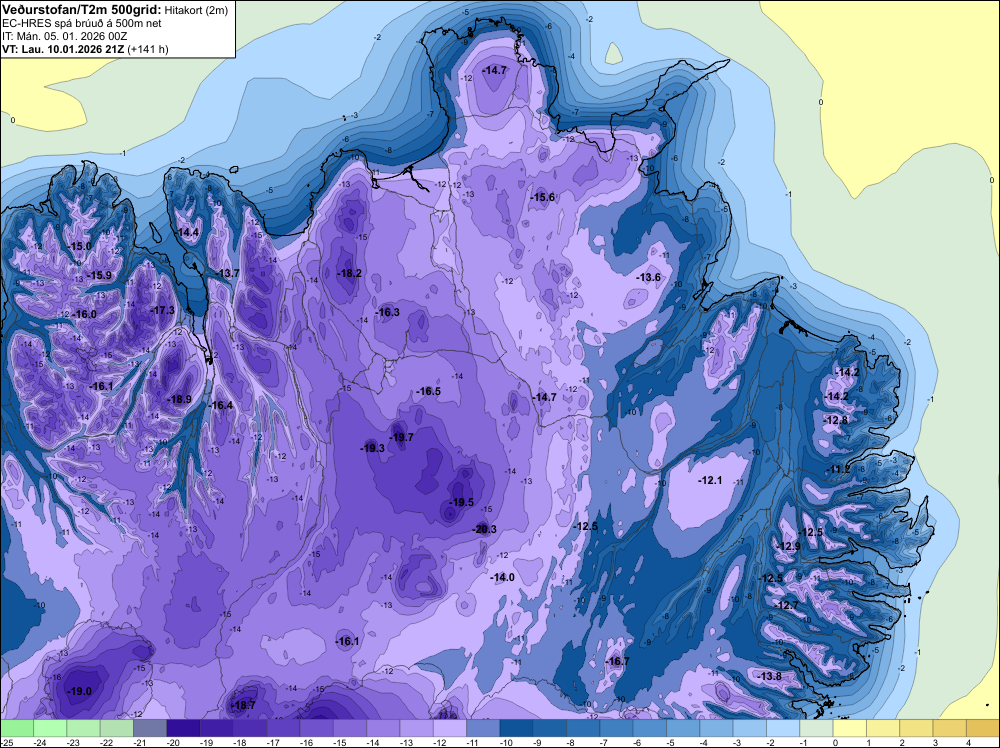
Task: Click the -15.9 temperature label
Action: click(99, 275)
